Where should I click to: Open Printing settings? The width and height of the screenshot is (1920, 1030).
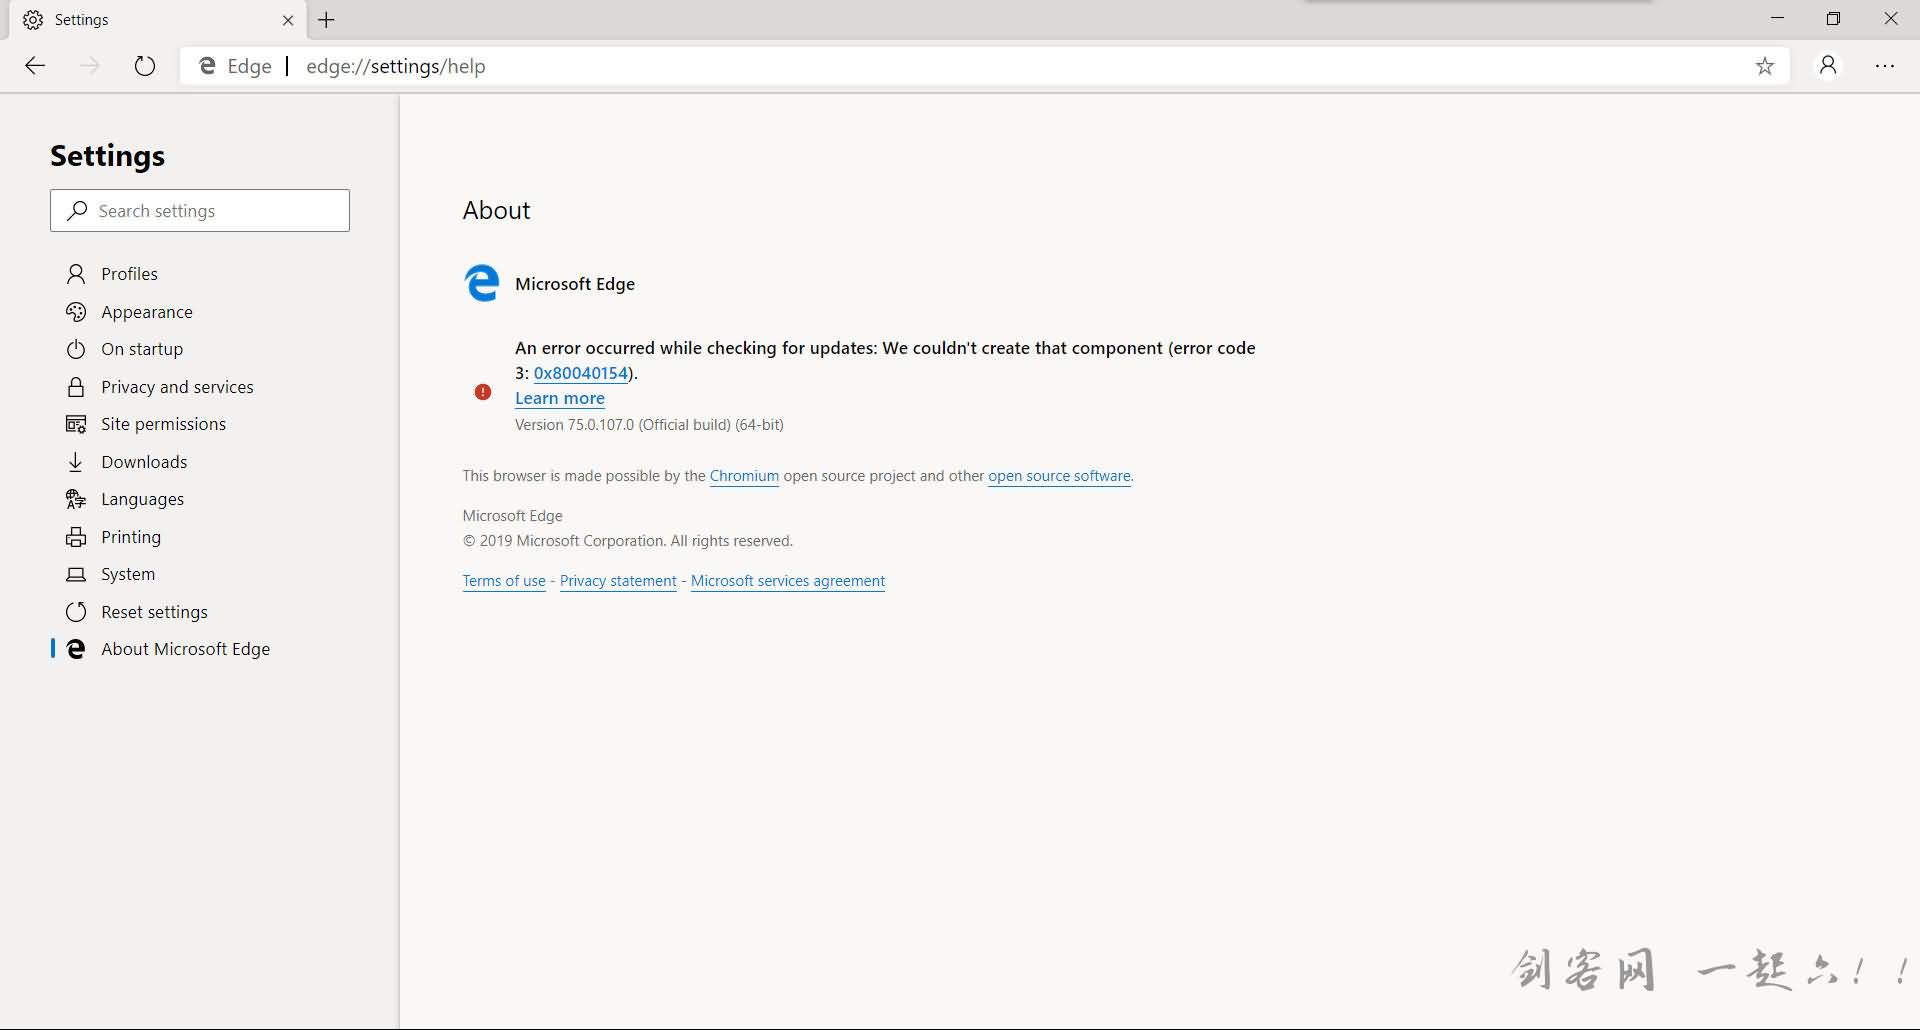tap(131, 537)
